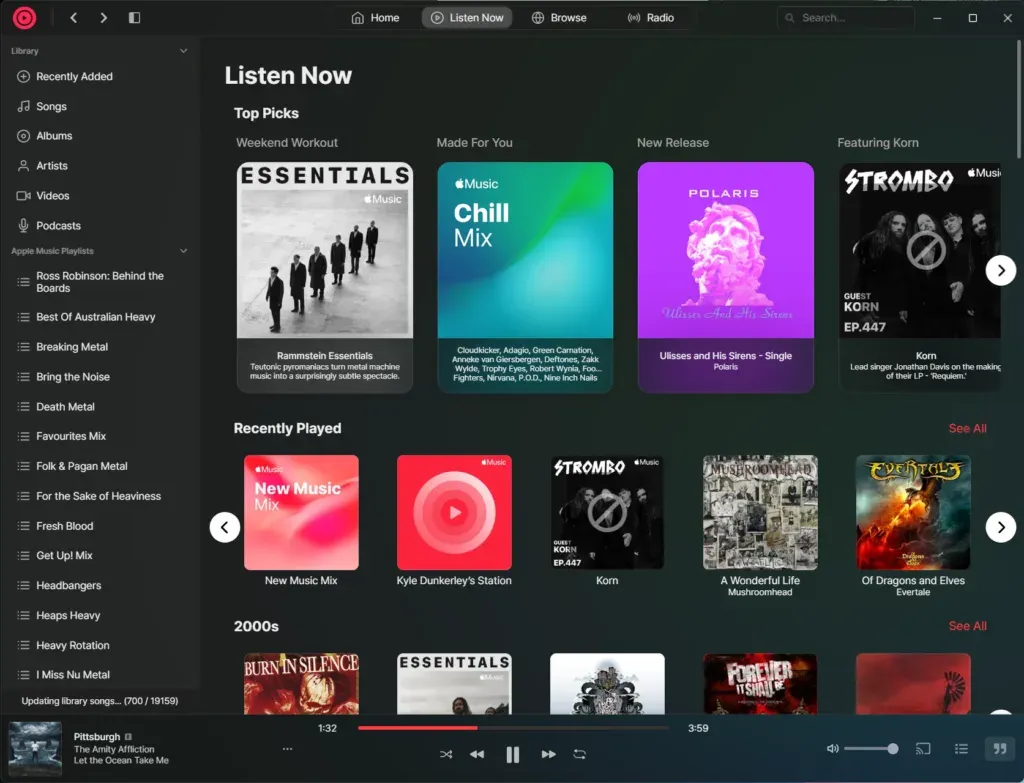The image size is (1024, 783).
Task: Open the Chill Mix card
Action: pos(525,278)
